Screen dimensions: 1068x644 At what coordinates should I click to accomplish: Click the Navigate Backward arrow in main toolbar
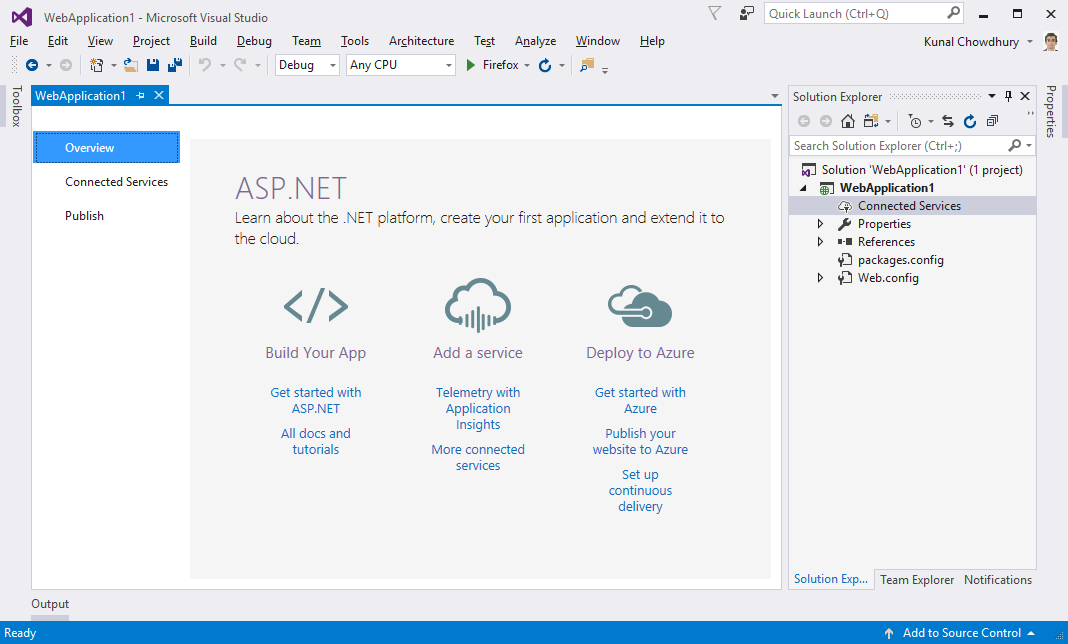[31, 65]
